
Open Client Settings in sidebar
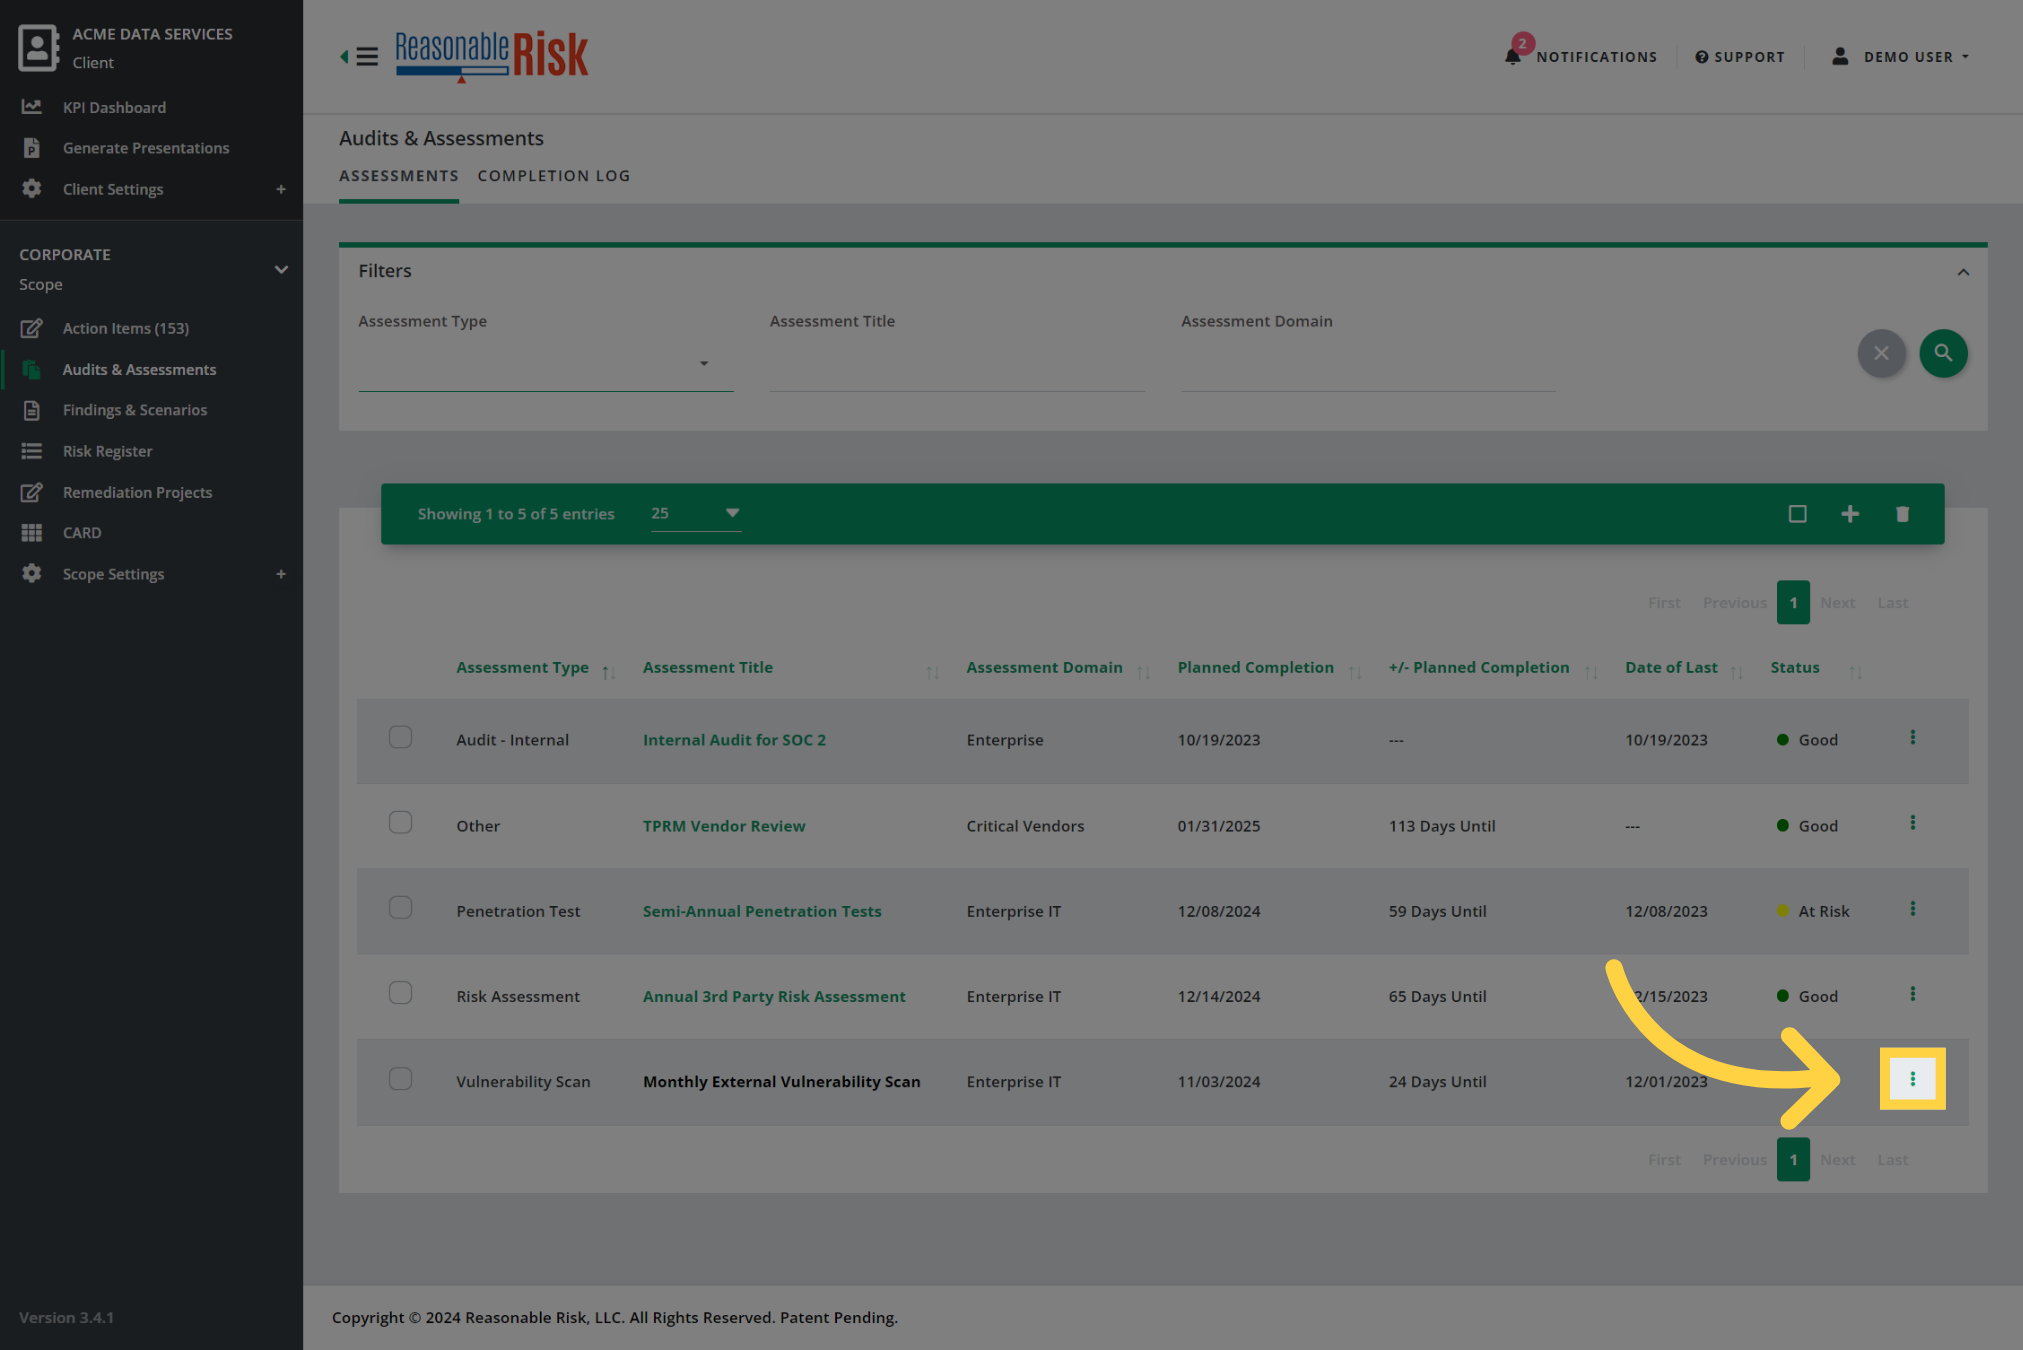pyautogui.click(x=113, y=189)
